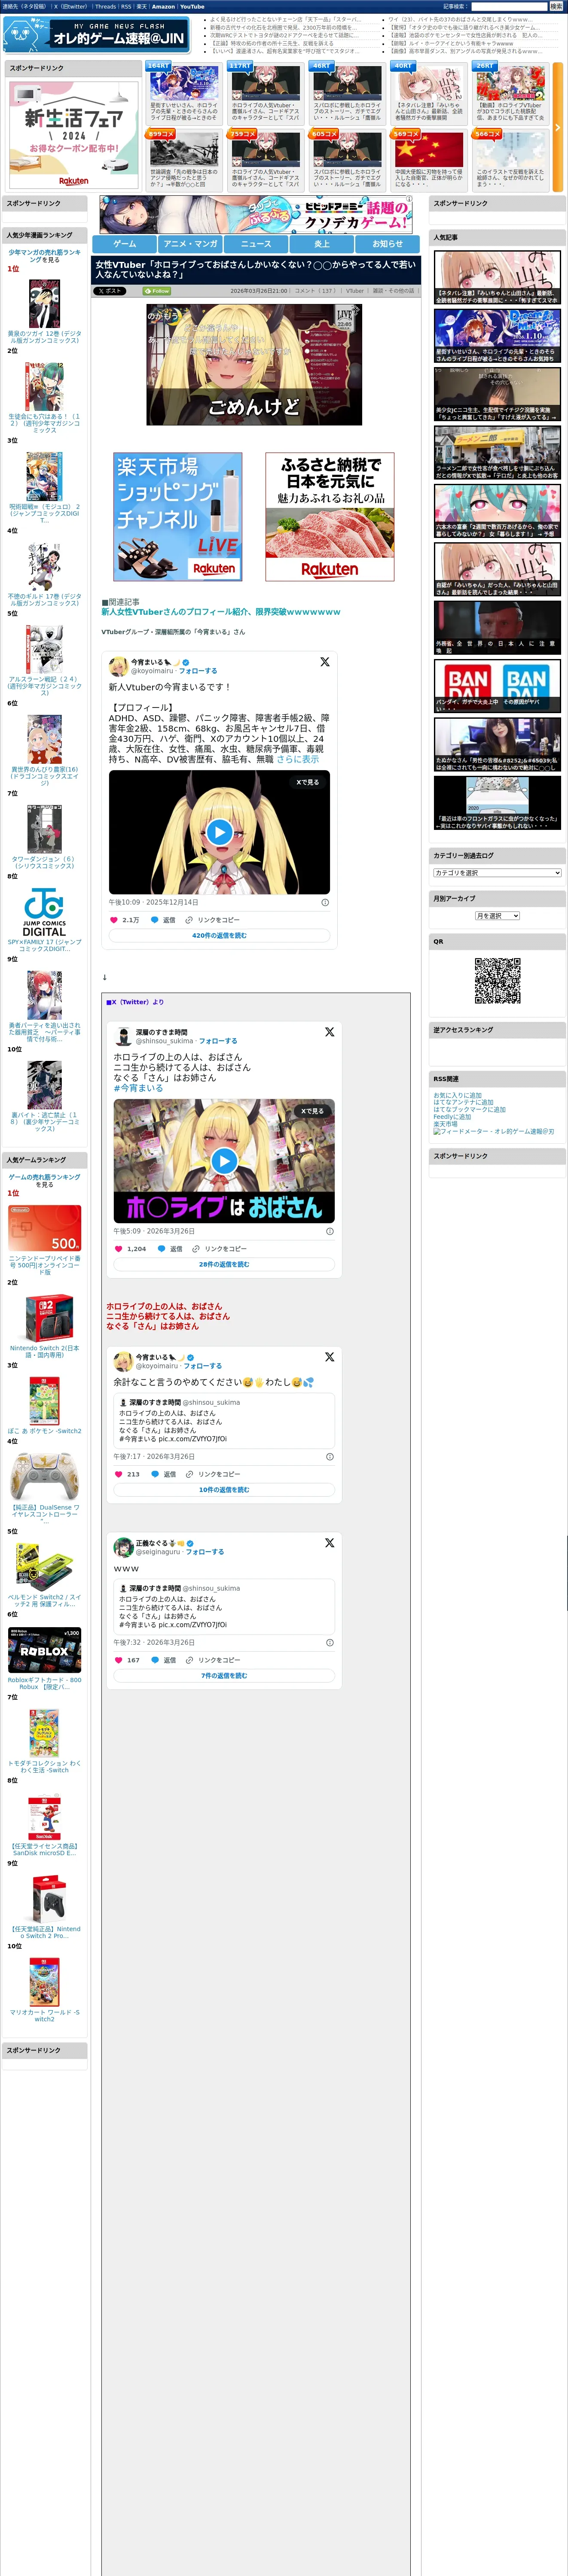Open the カテゴリを選択 dropdown
Screen dimensions: 568x2576
point(497,873)
